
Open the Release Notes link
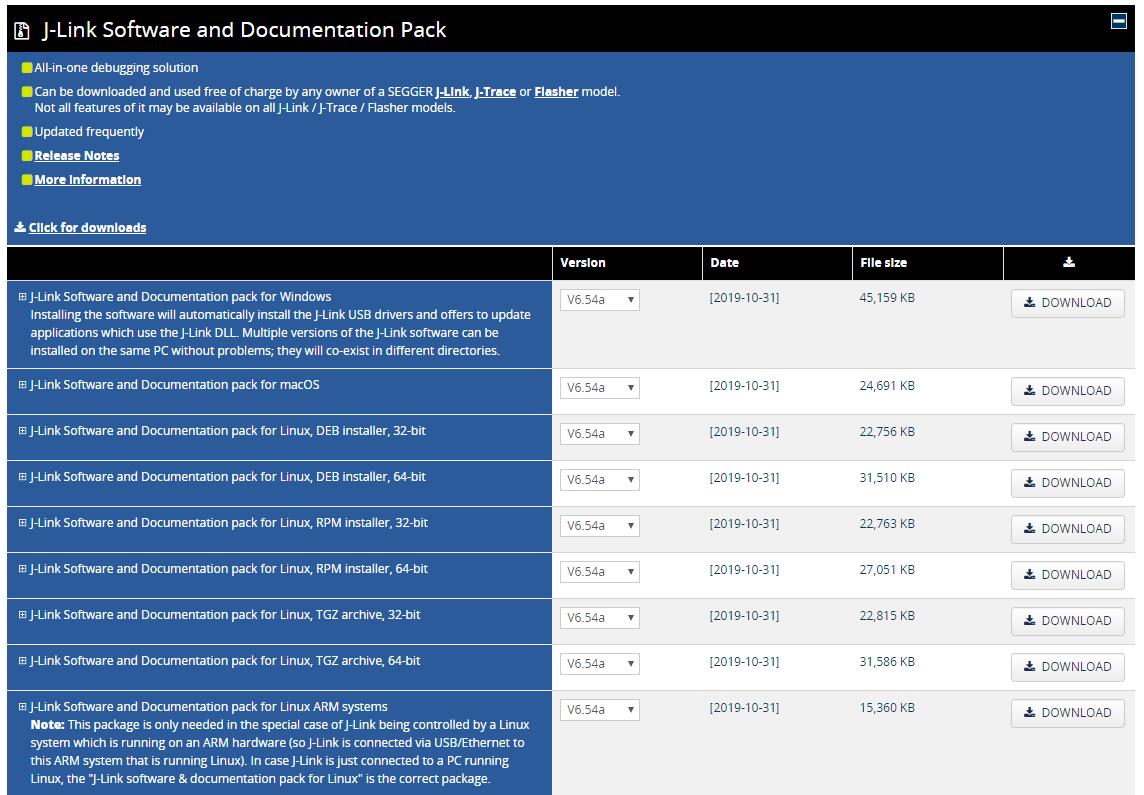[x=77, y=155]
